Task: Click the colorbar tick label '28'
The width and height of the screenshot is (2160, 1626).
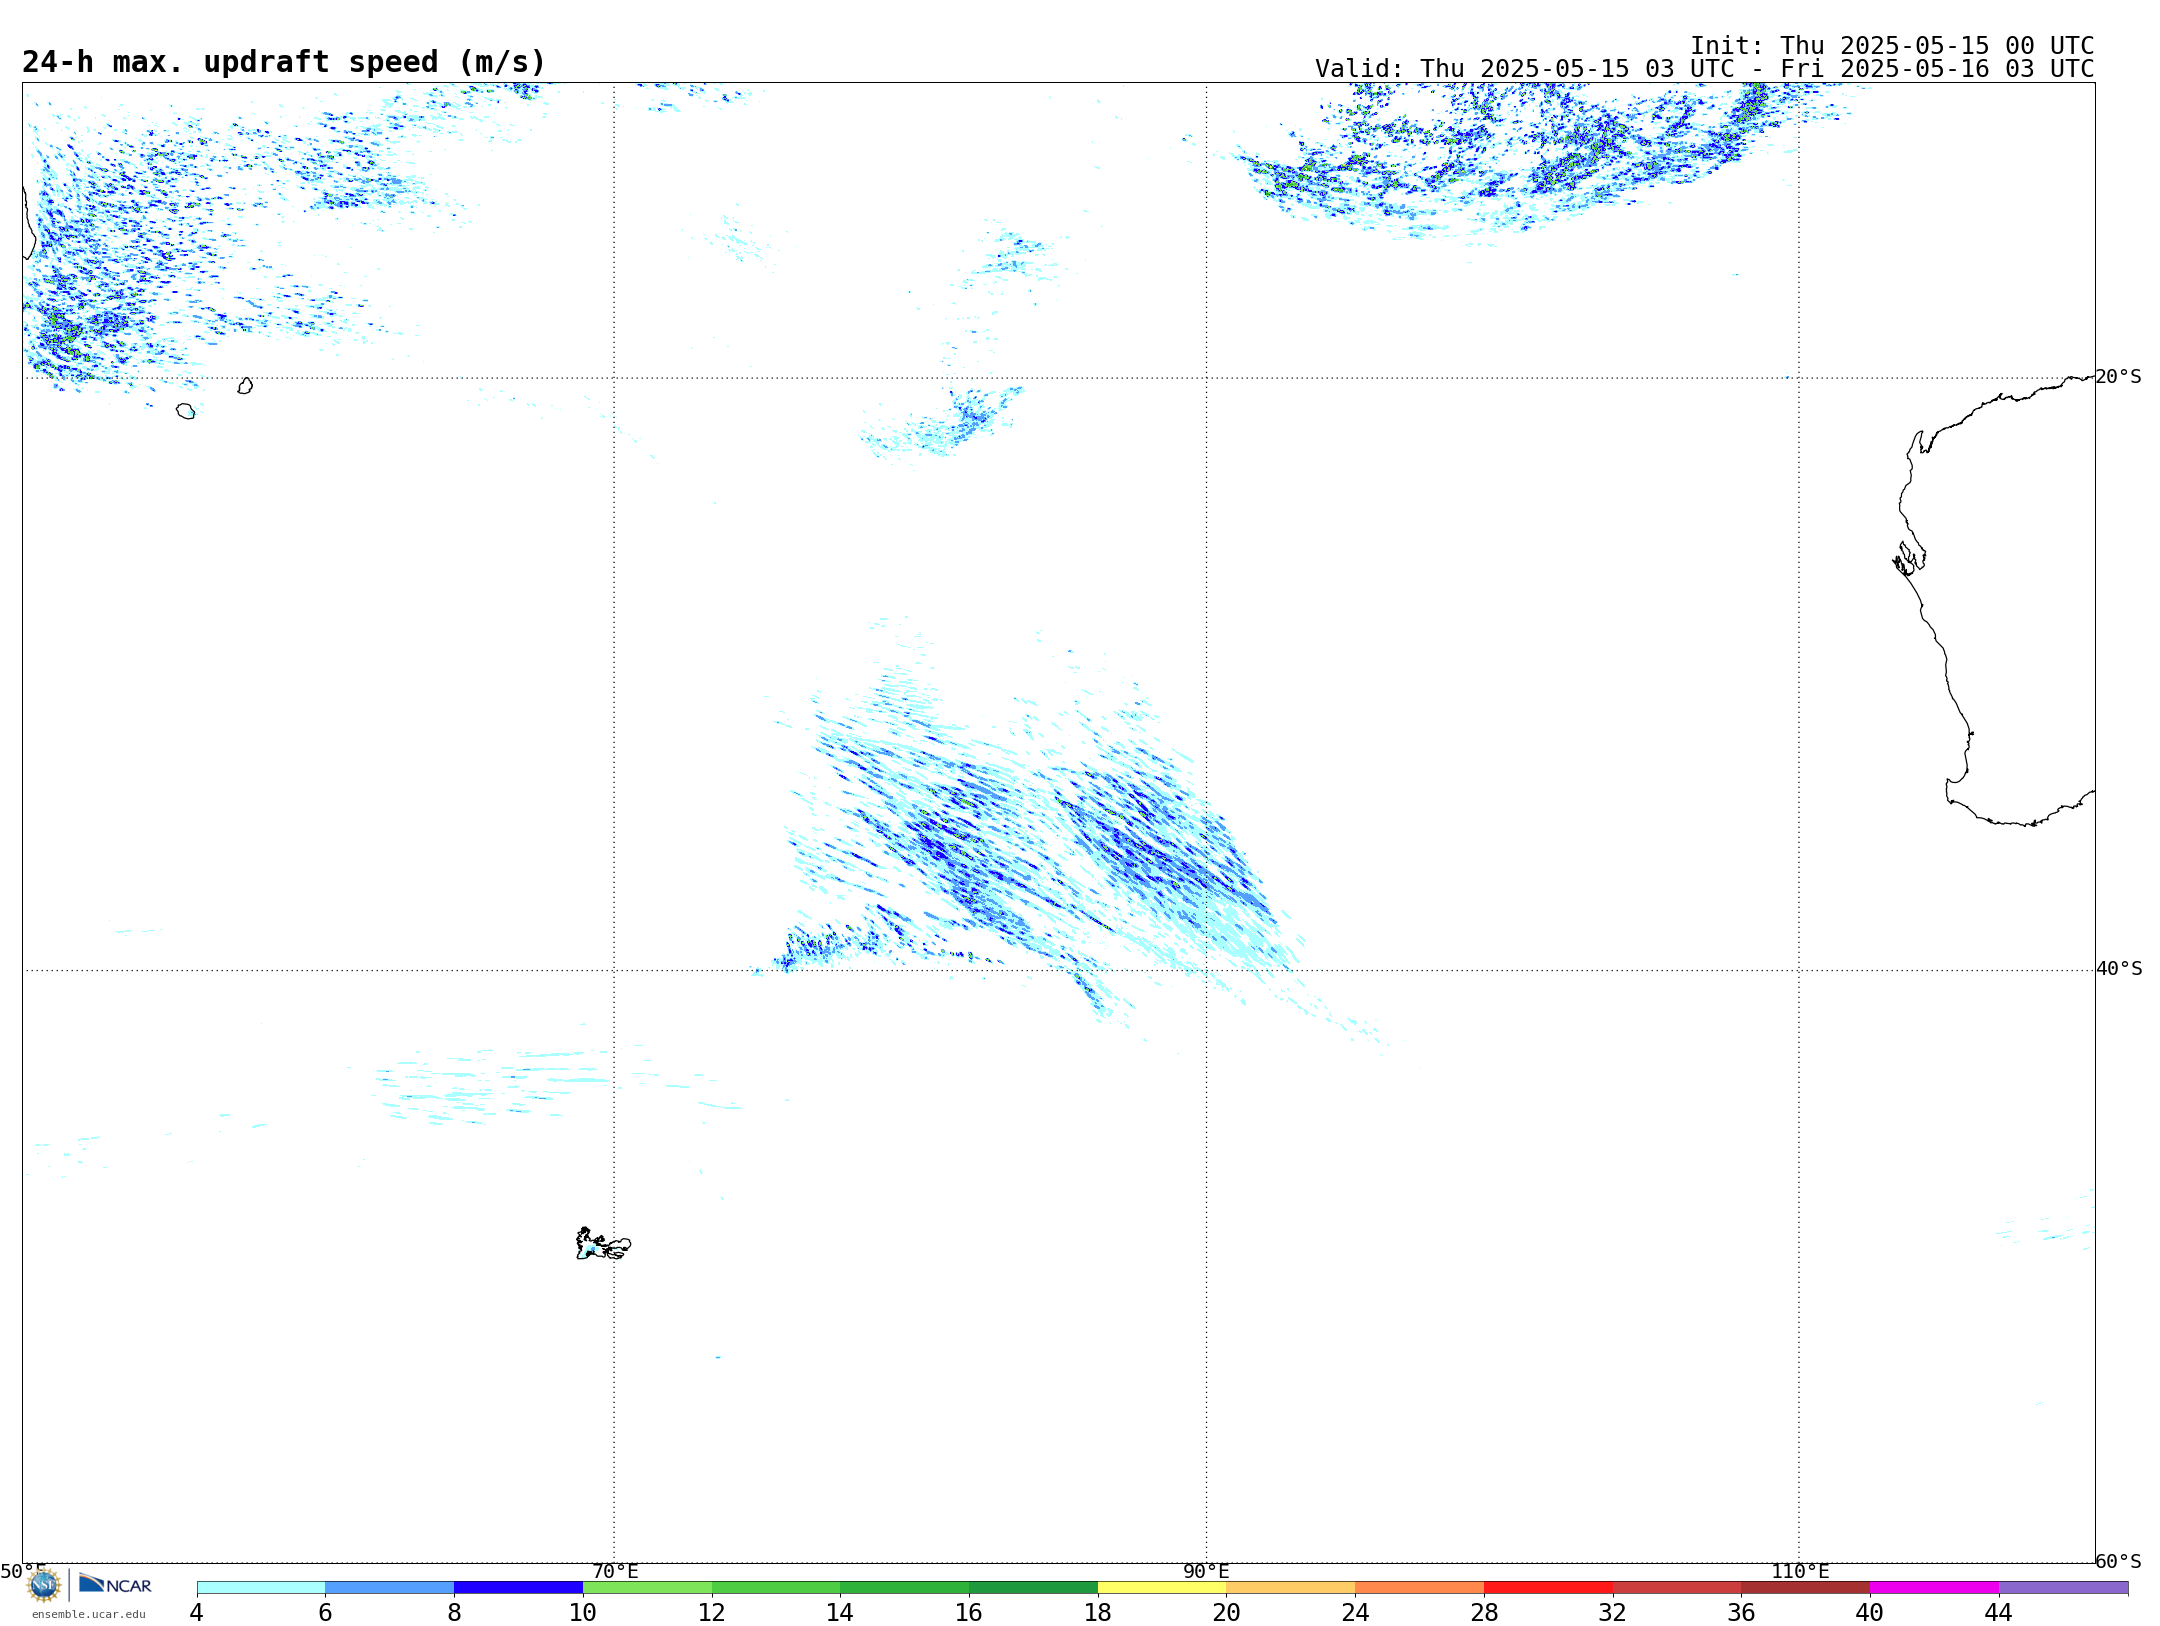Action: 1484,1612
